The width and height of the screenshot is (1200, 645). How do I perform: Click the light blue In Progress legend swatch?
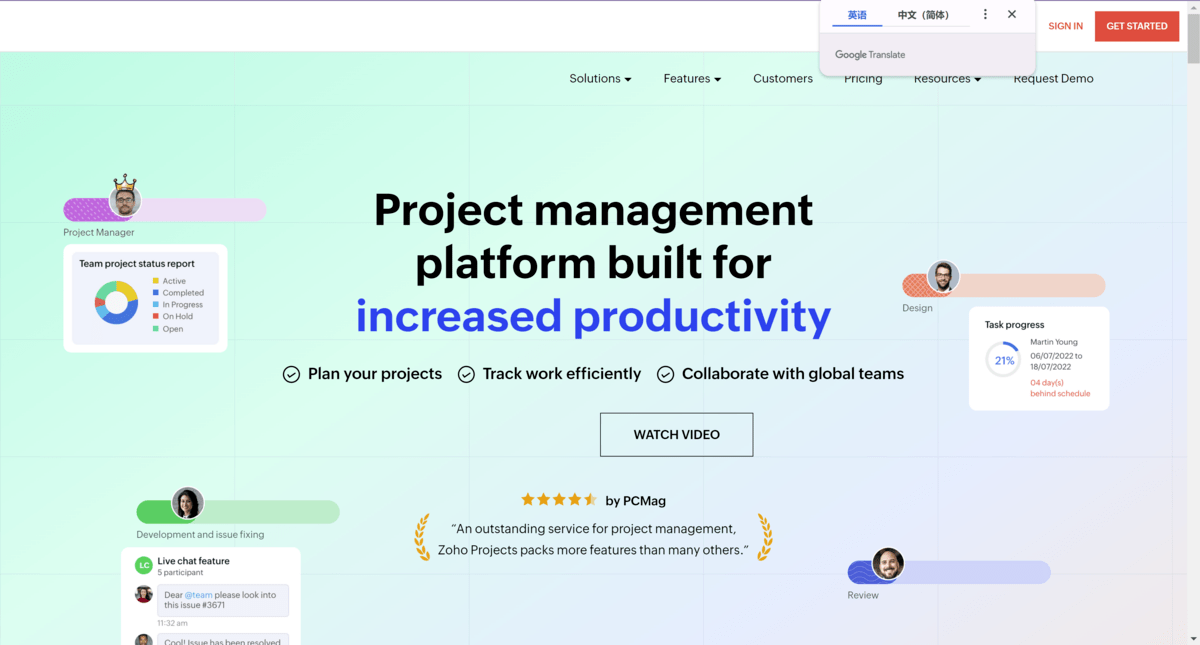[x=156, y=305]
